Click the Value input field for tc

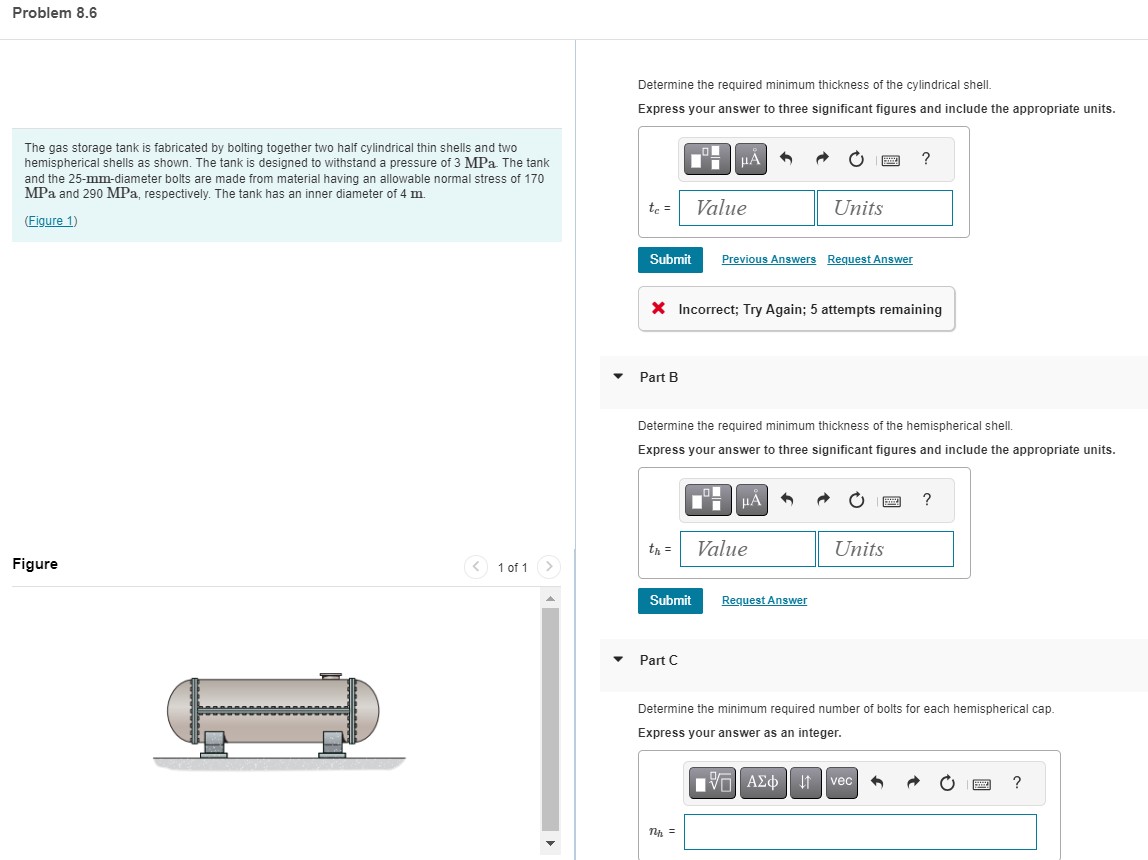point(746,207)
